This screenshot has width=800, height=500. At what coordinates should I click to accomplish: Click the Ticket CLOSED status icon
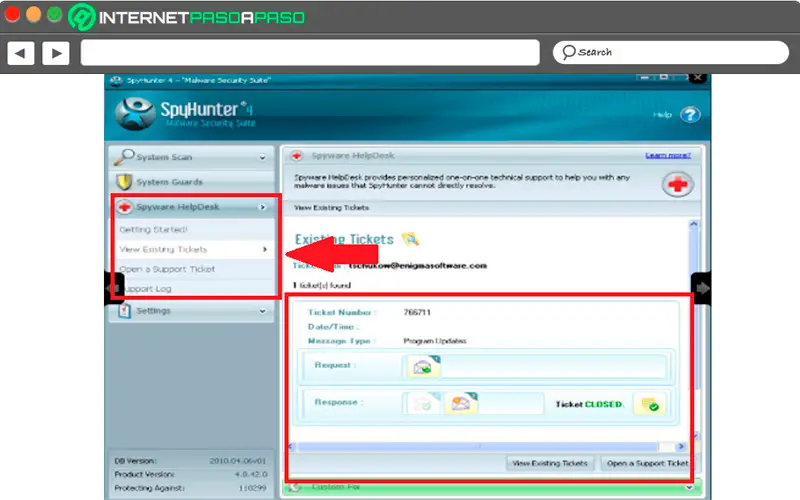649,404
